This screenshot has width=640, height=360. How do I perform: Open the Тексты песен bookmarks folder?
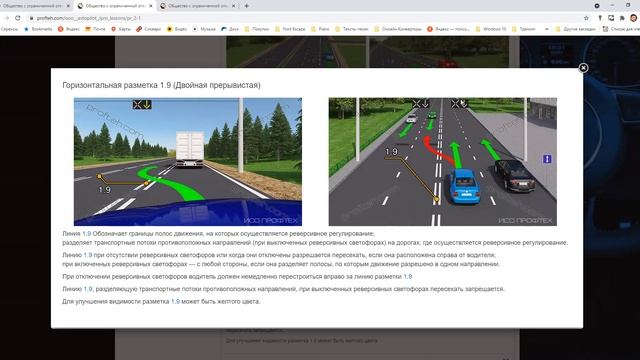point(351,29)
